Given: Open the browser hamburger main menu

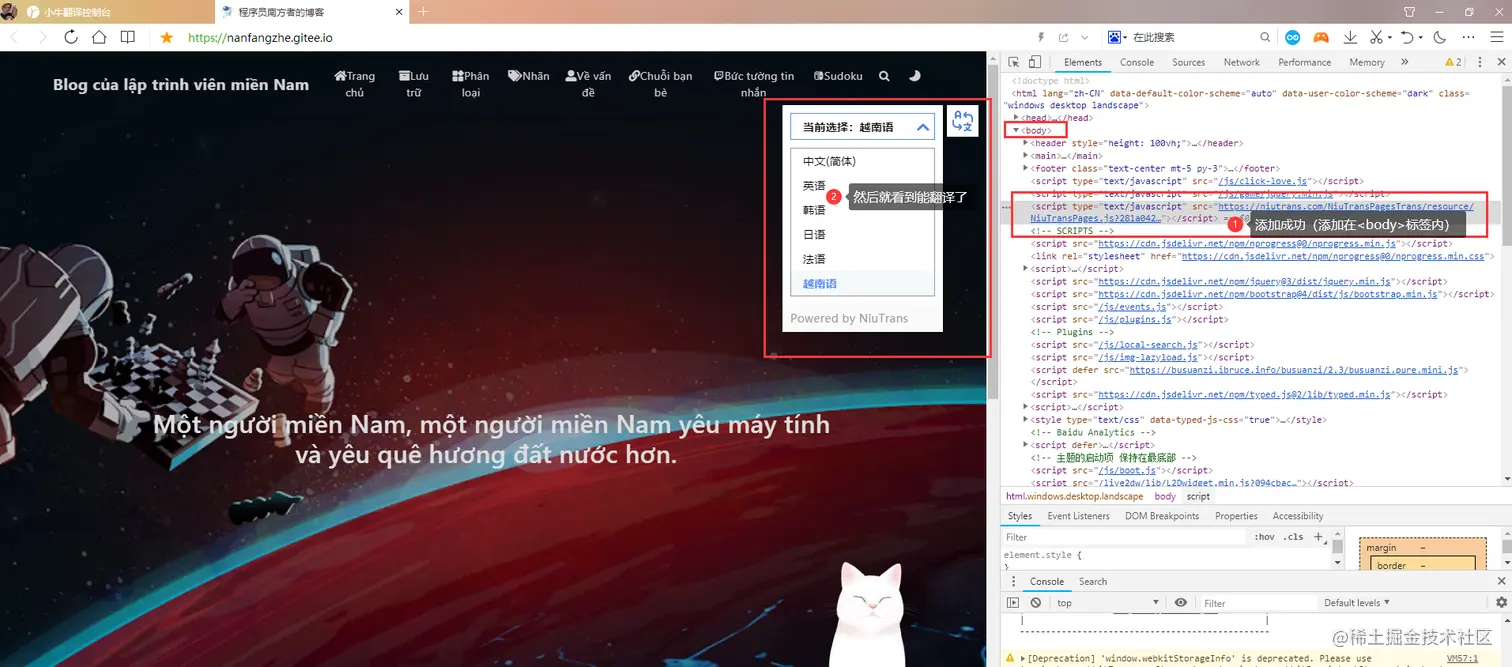Looking at the screenshot, I should [x=1497, y=37].
